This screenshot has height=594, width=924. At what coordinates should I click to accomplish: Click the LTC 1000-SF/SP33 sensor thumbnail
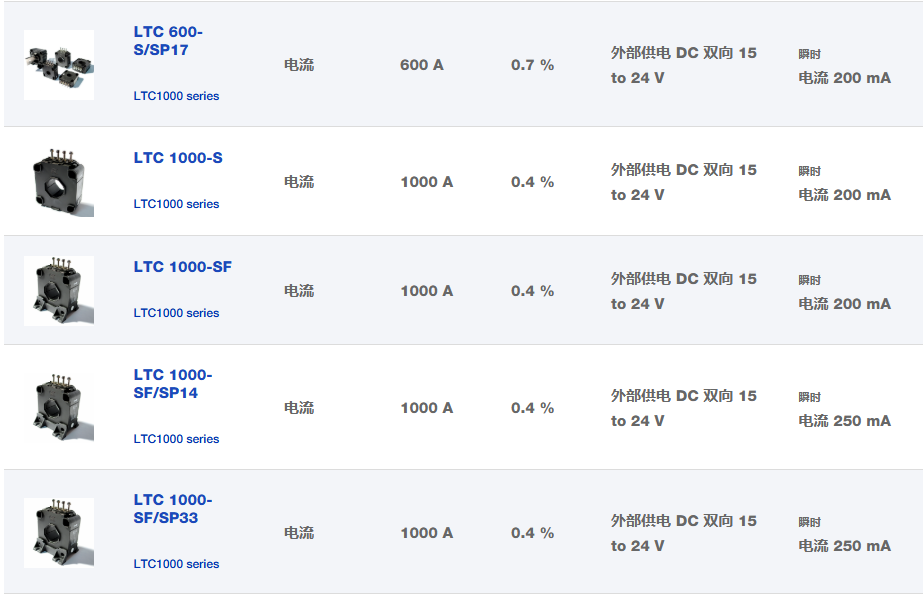59,533
